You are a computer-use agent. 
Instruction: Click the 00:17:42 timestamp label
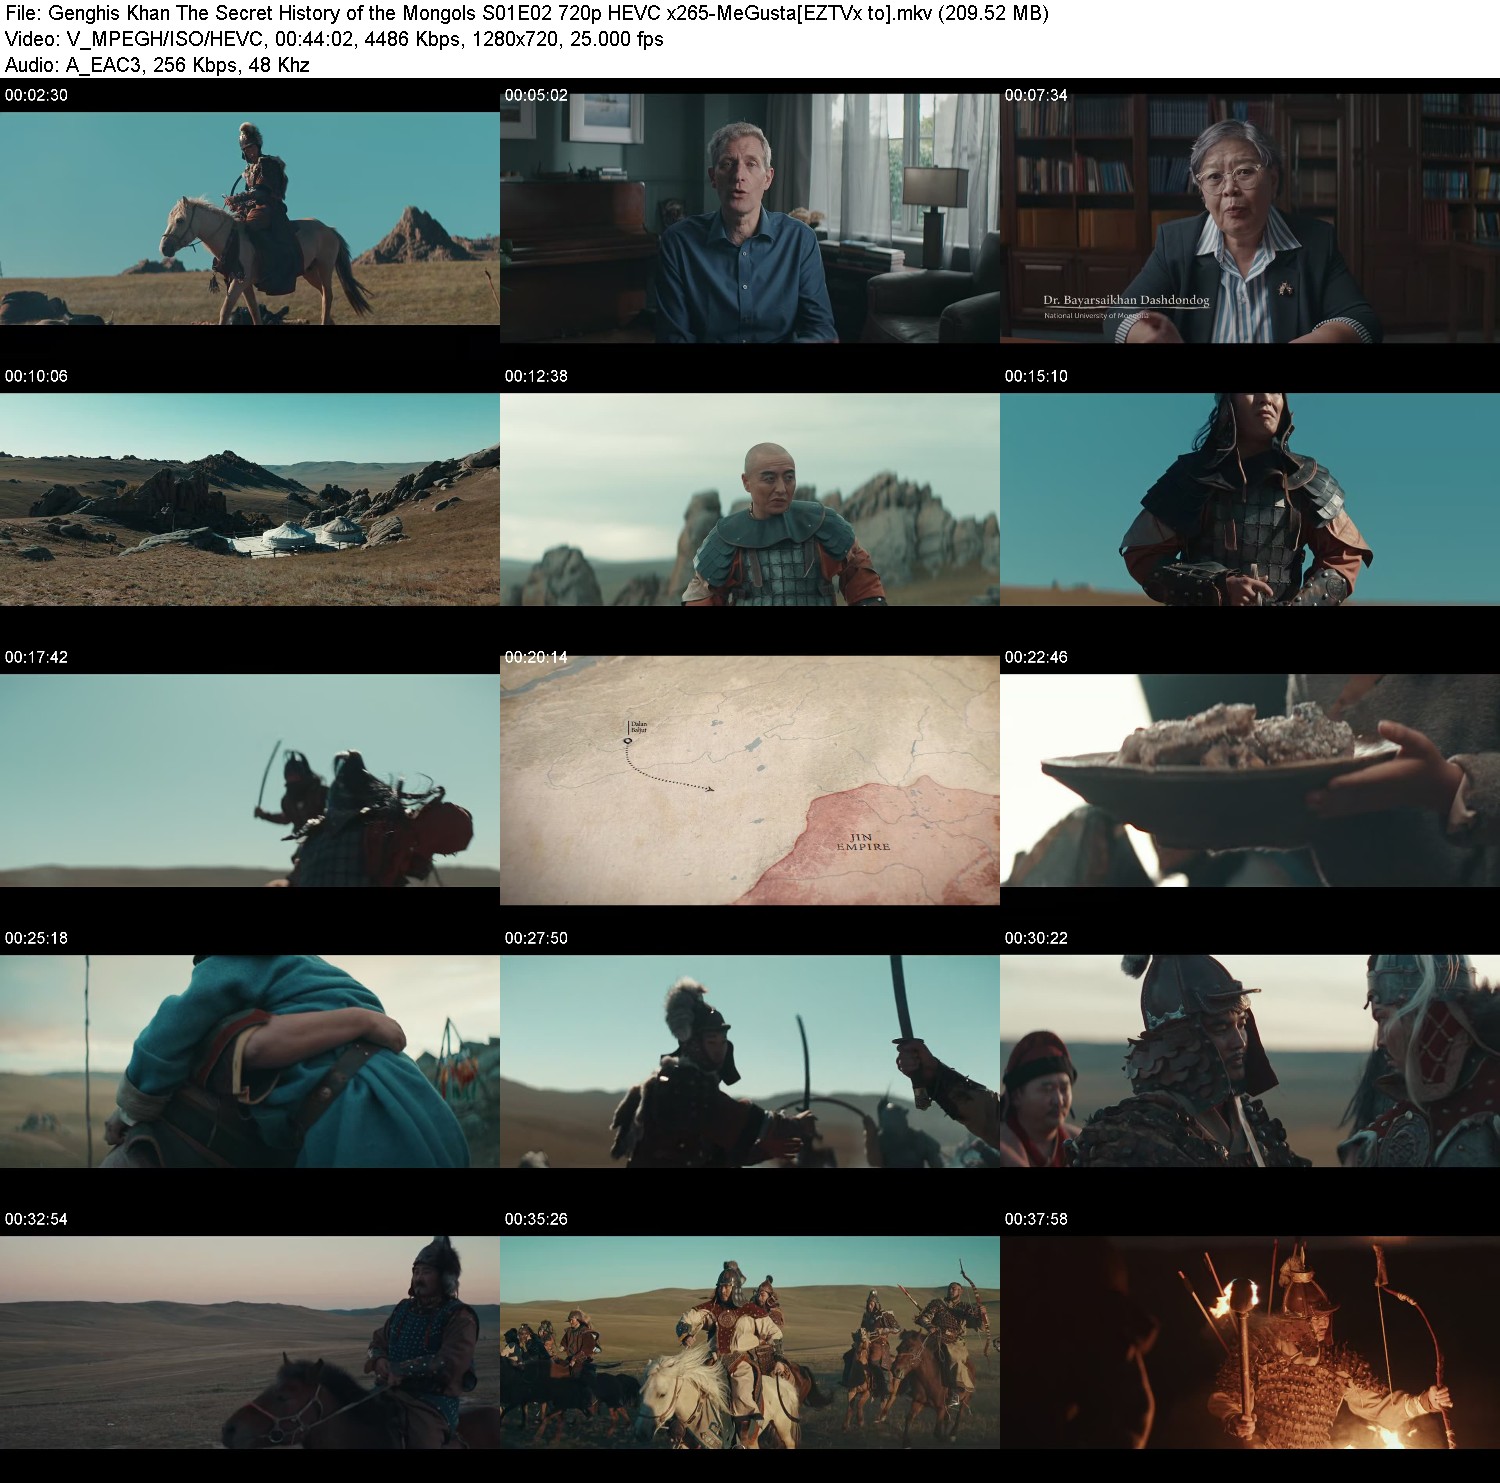(x=36, y=657)
